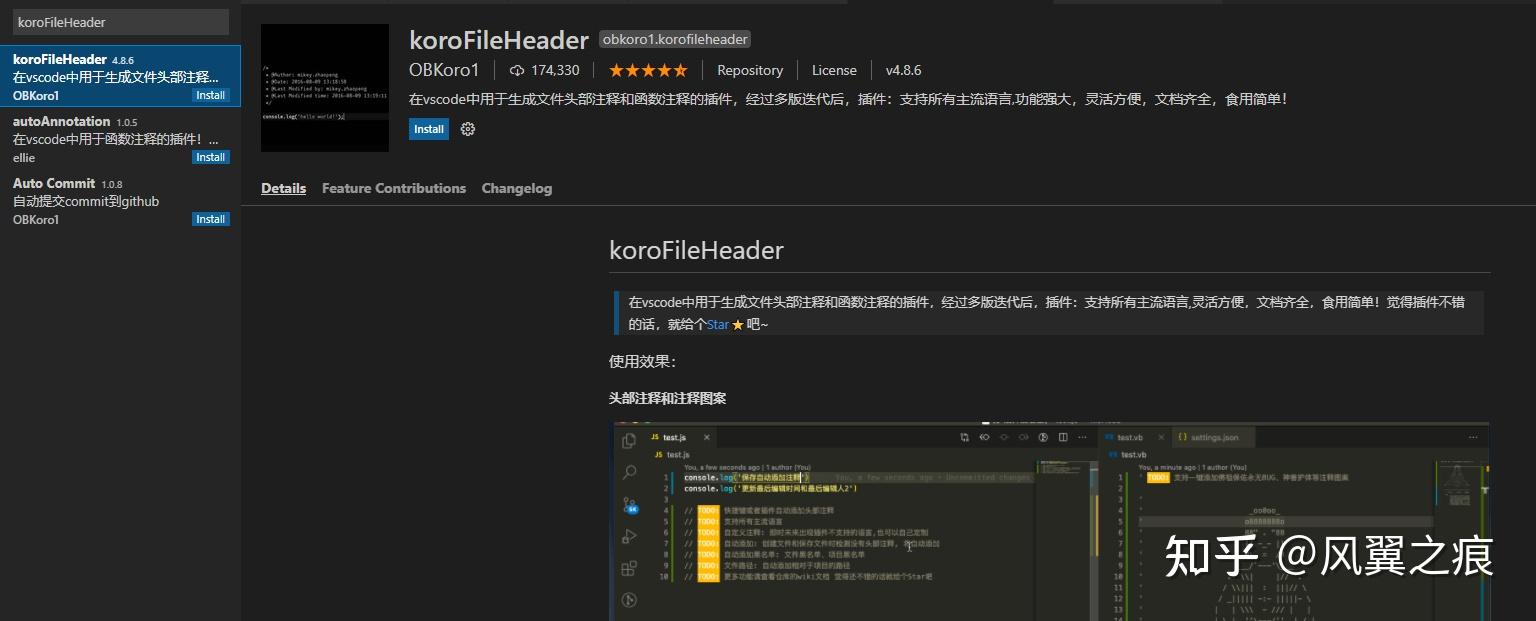Click the Run and Debug icon in the demo screenshot
This screenshot has width=1536, height=621.
[629, 536]
